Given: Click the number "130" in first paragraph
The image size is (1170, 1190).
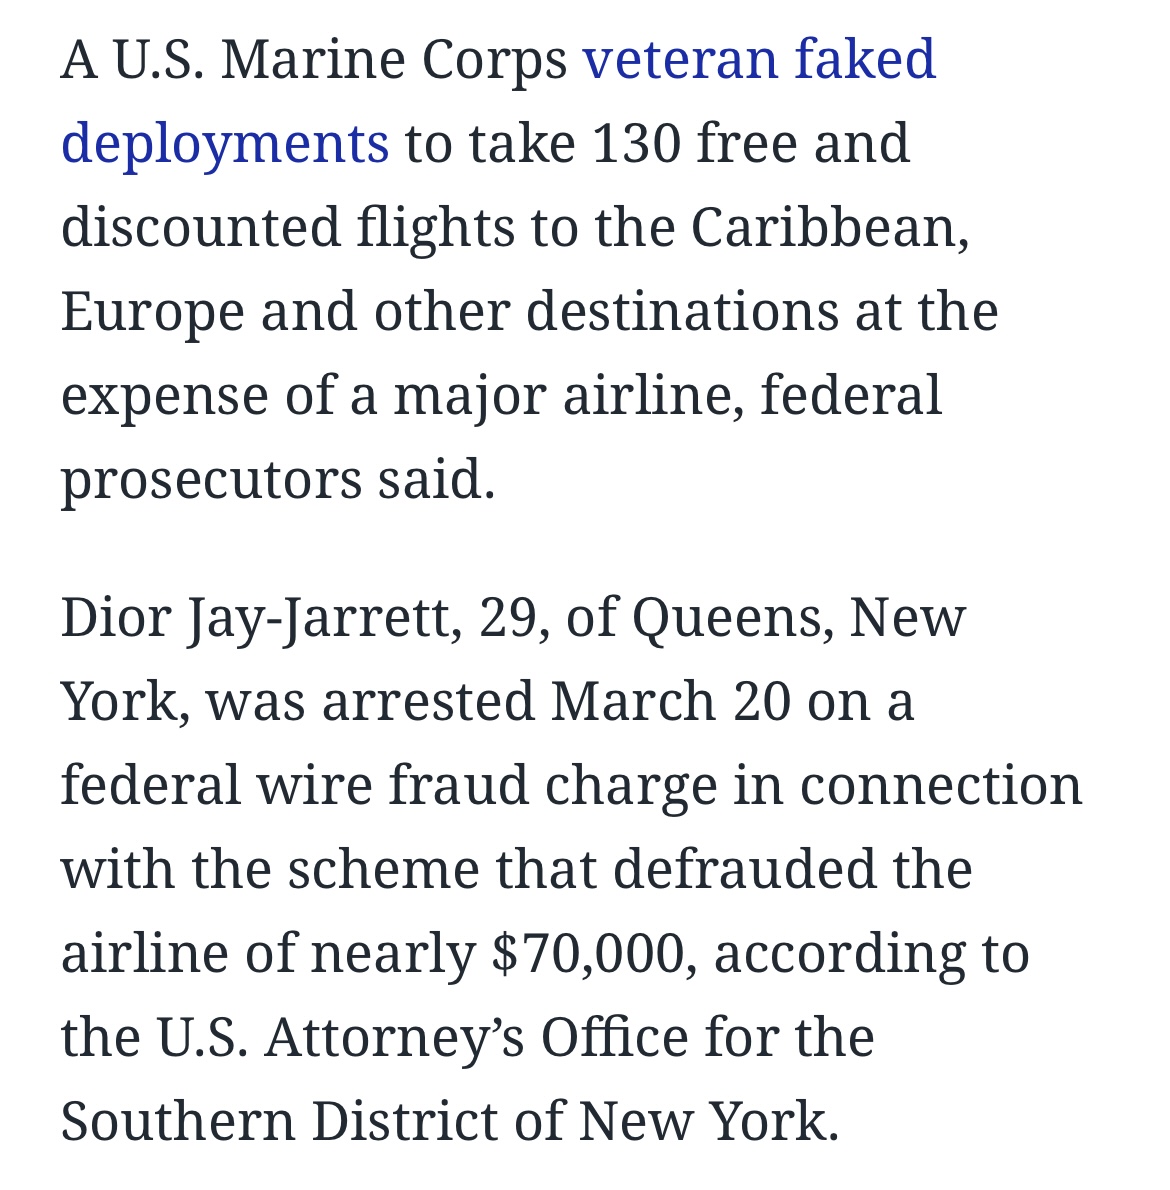Looking at the screenshot, I should click(x=636, y=143).
